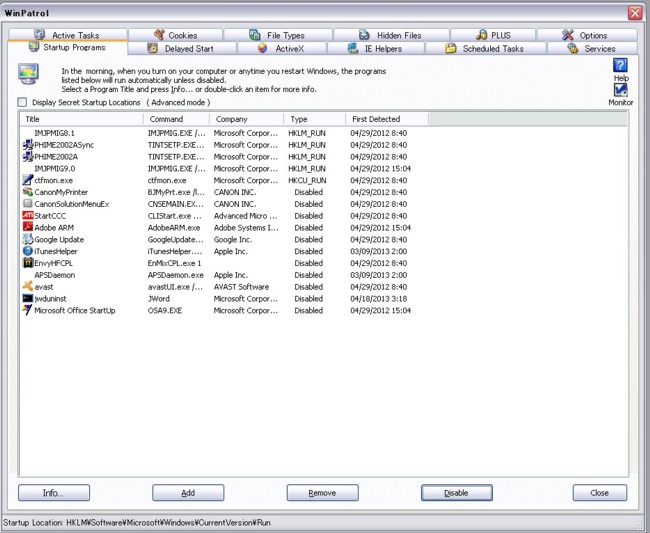The image size is (650, 533).
Task: Click the Microsoft Office StartUp icon
Action: (x=27, y=310)
